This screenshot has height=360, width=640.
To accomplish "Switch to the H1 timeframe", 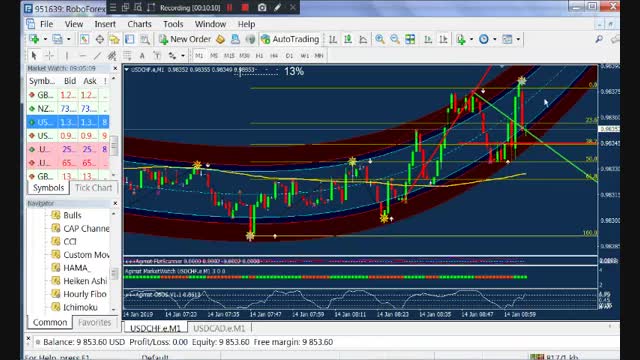I will (x=259, y=56).
